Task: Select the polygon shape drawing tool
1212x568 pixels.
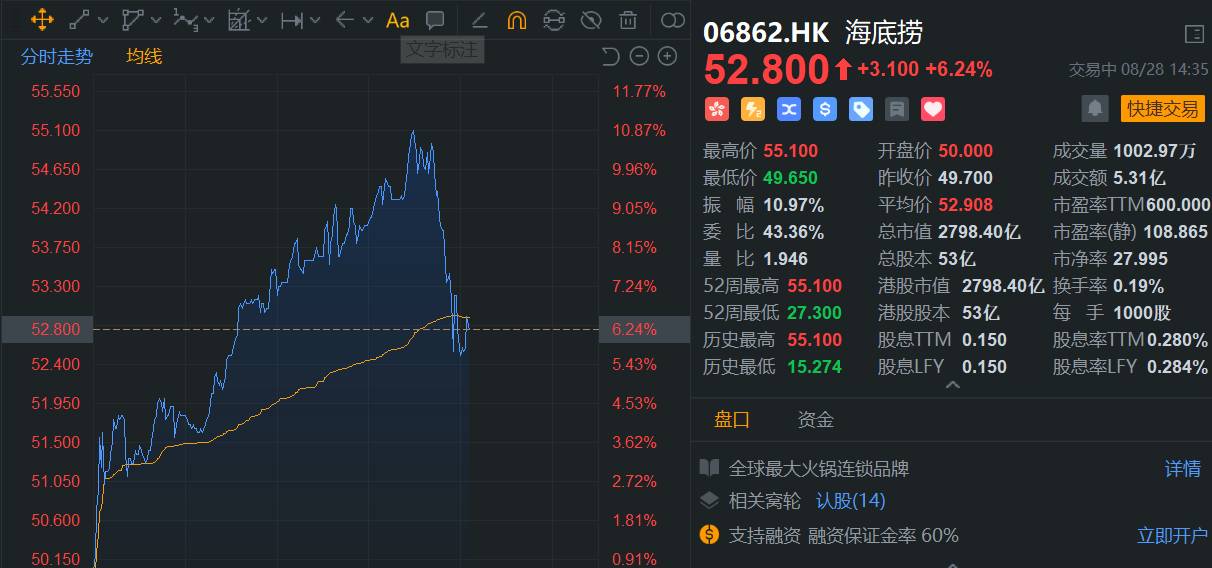Action: pyautogui.click(x=131, y=19)
